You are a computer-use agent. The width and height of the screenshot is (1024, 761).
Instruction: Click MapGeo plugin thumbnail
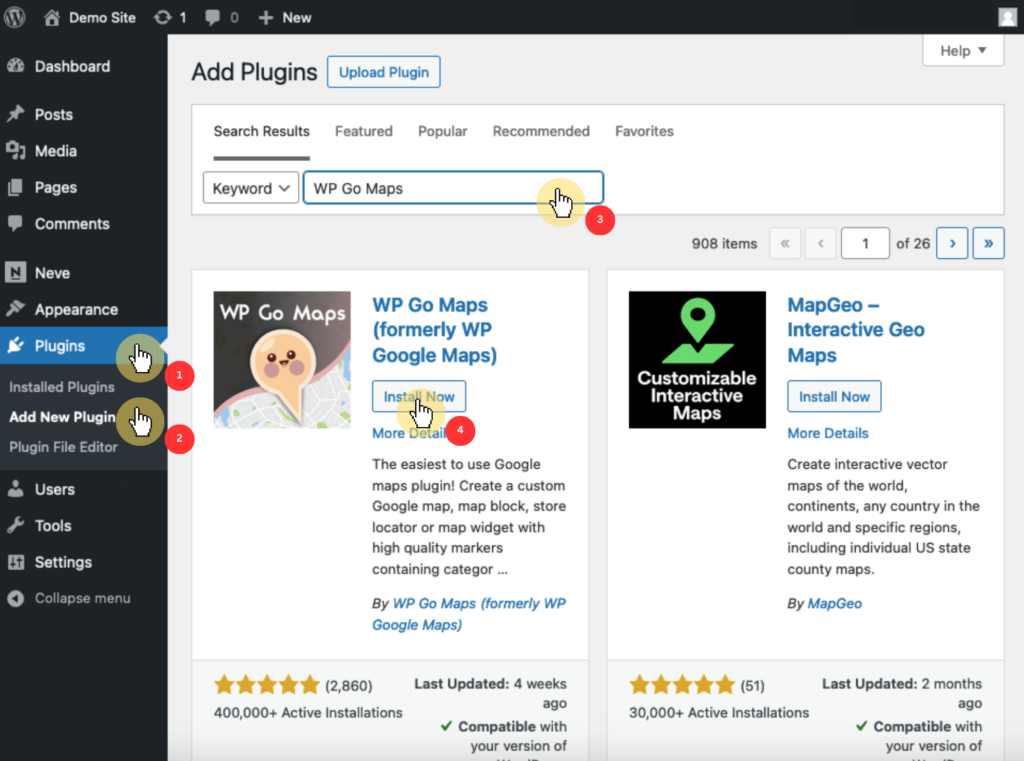coord(697,360)
